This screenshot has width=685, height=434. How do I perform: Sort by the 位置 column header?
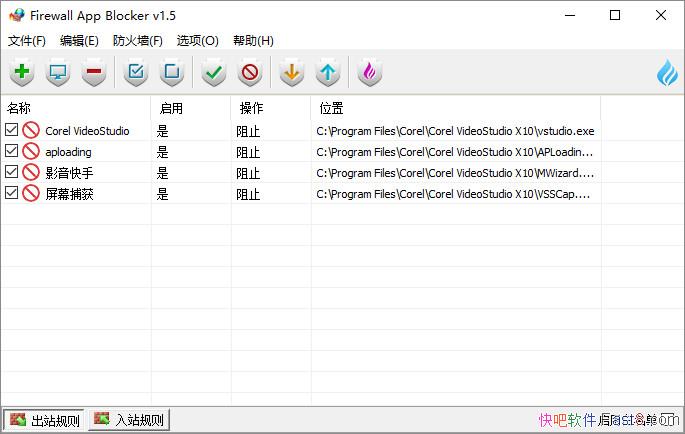coord(456,108)
